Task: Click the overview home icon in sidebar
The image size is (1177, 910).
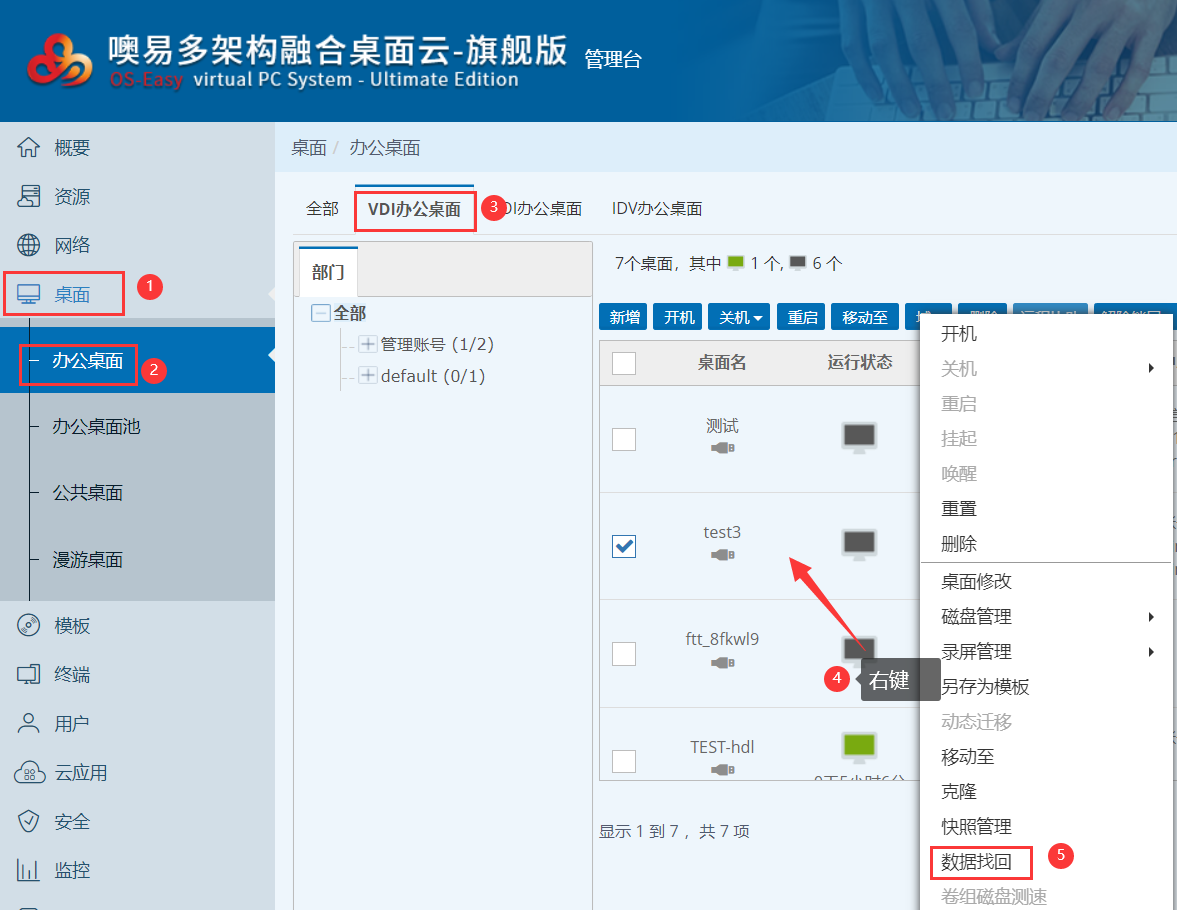Action: point(29,148)
